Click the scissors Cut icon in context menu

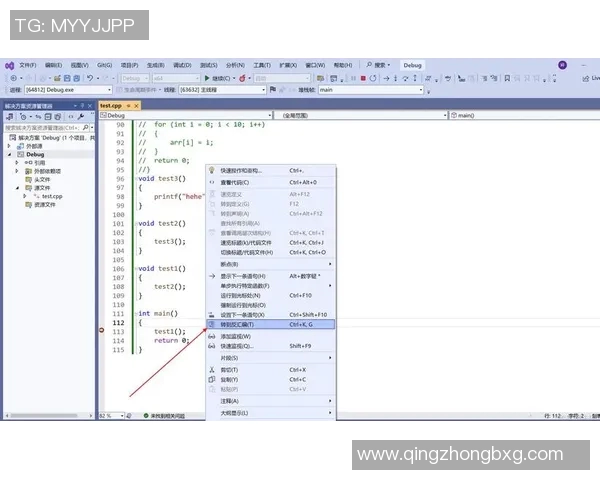(211, 369)
